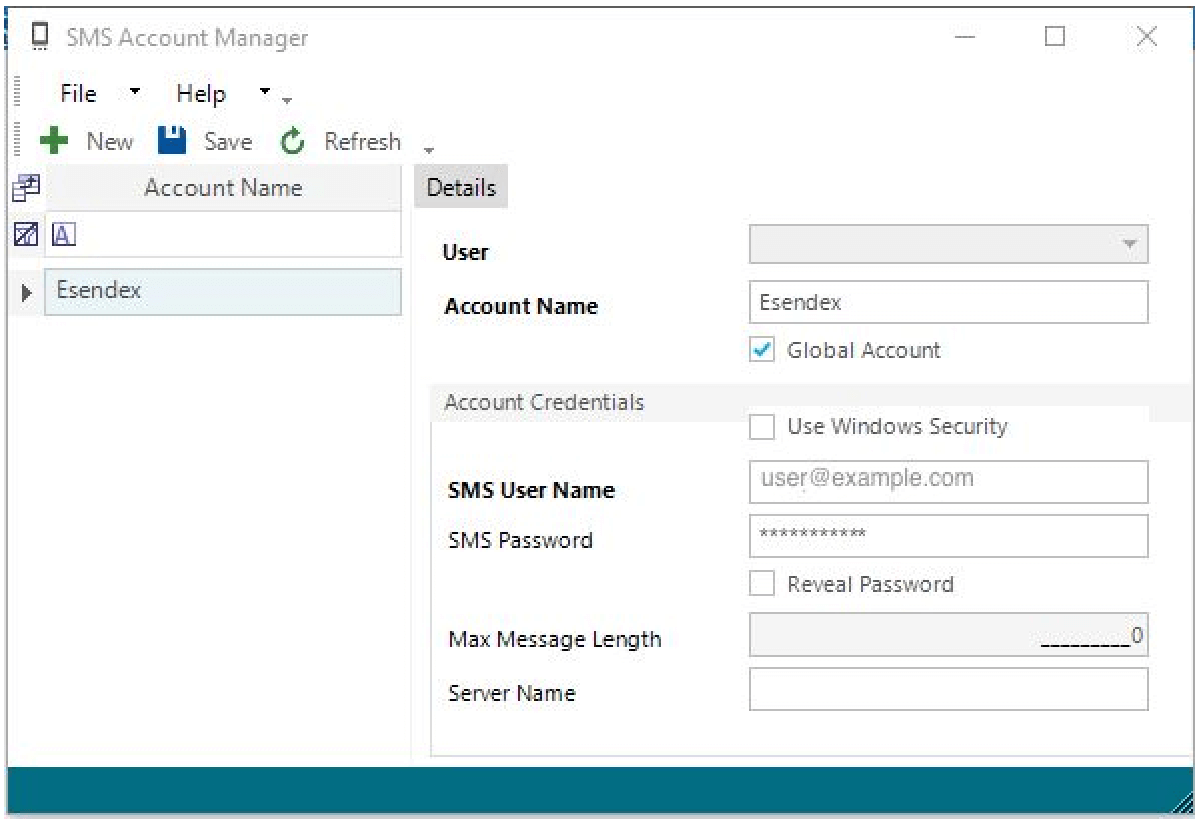Open the User dropdown list
The image size is (1195, 821).
tap(1131, 243)
